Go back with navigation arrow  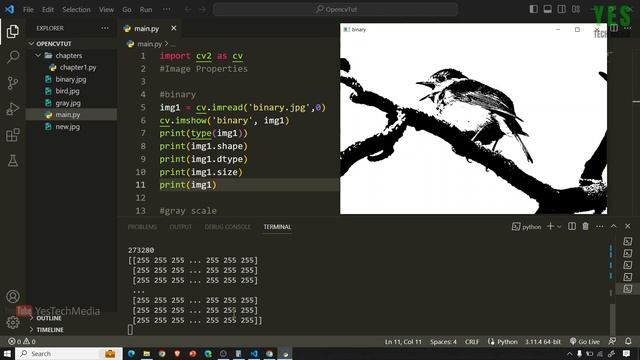point(188,9)
